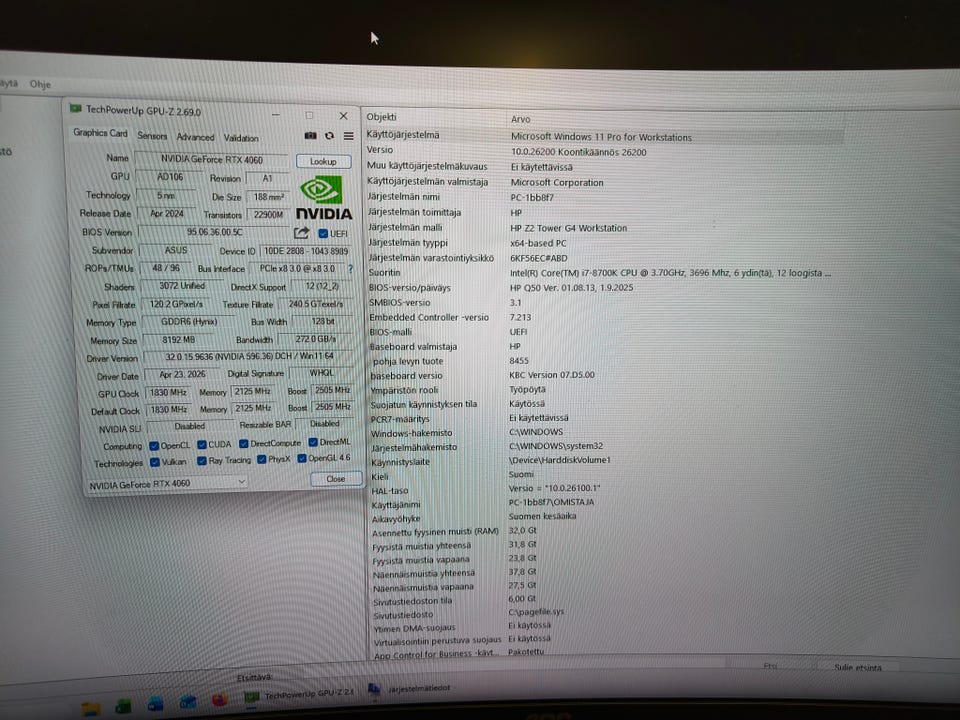Screen dimensions: 960x720
Task: Select the Käyttöjärjestelmä row in system info
Action: pos(604,136)
